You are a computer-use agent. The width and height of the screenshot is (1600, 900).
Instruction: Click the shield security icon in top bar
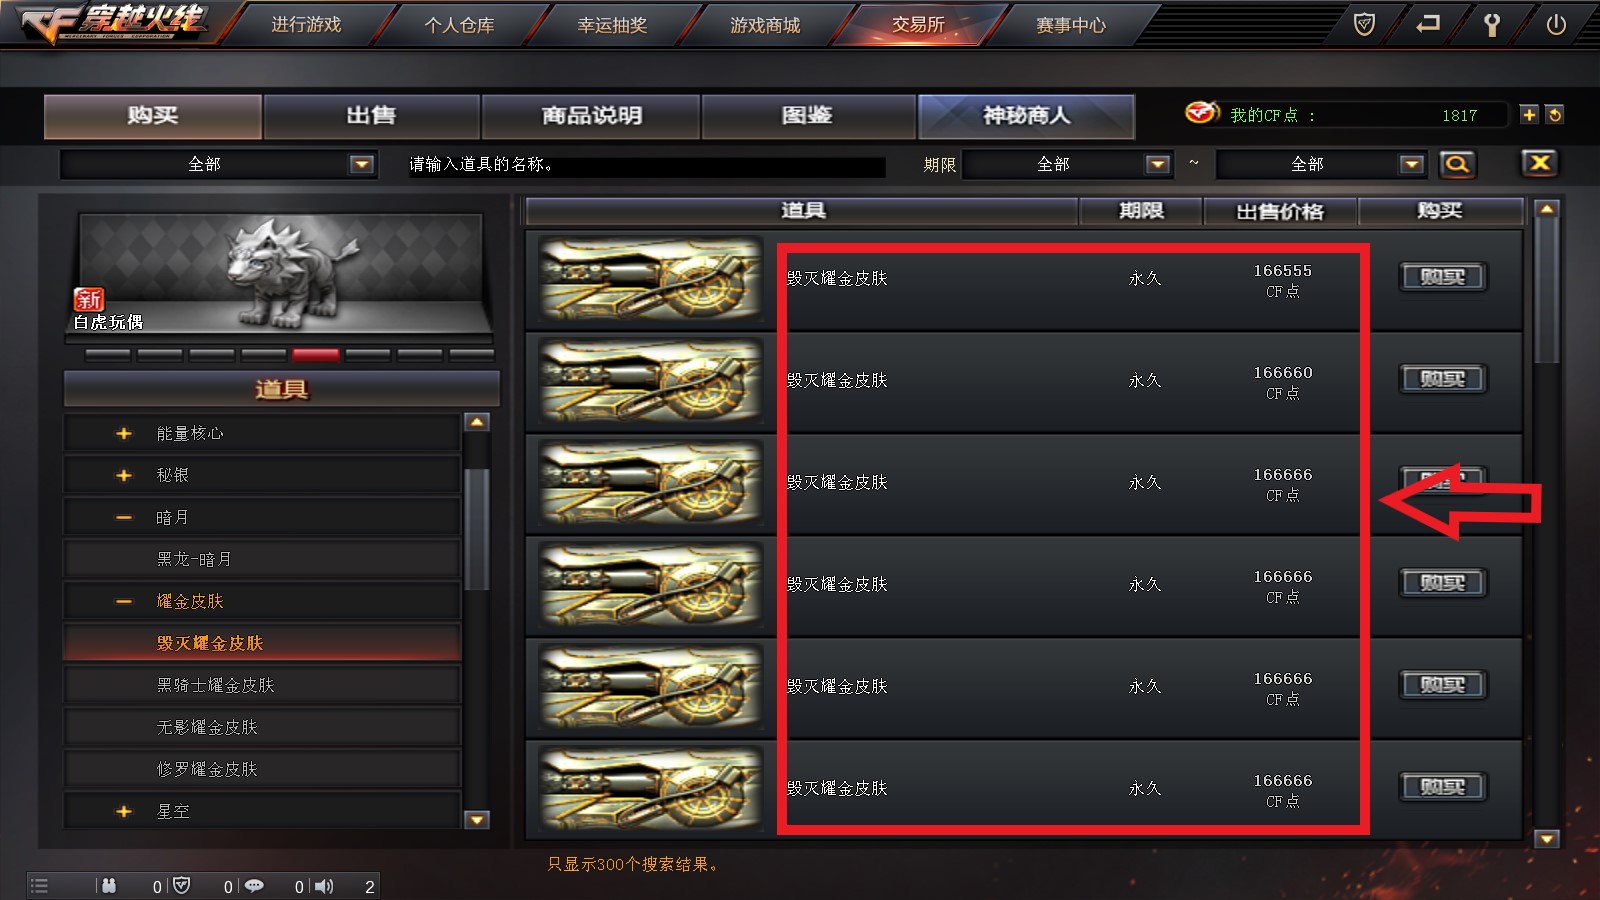1364,24
